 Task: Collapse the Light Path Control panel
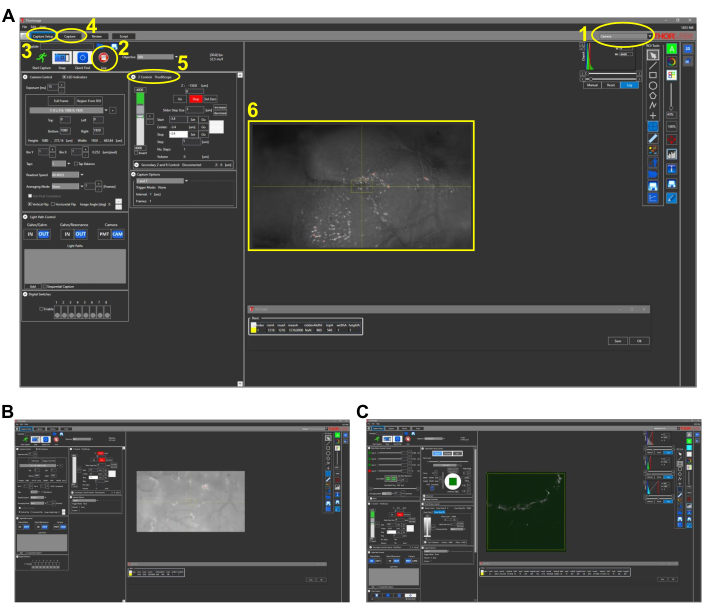click(26, 217)
